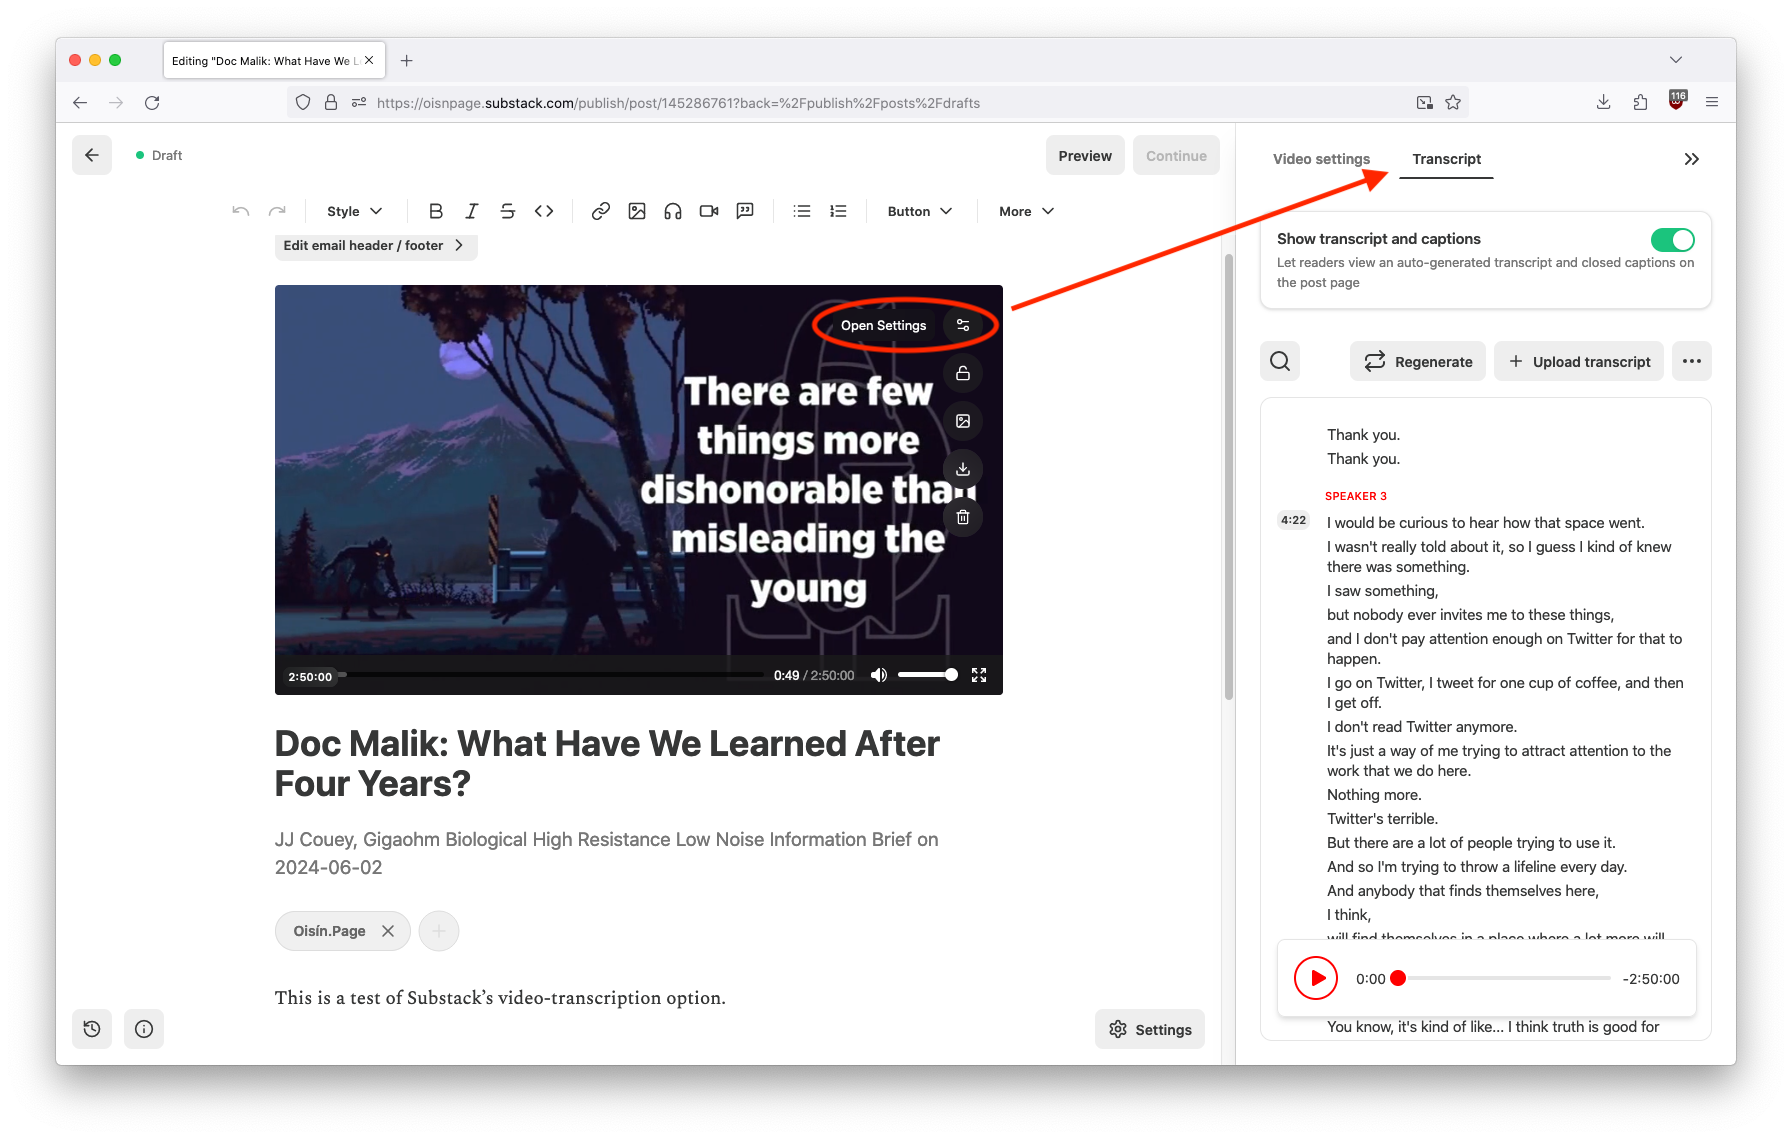Click the SPEAKER 3 label

[1356, 496]
